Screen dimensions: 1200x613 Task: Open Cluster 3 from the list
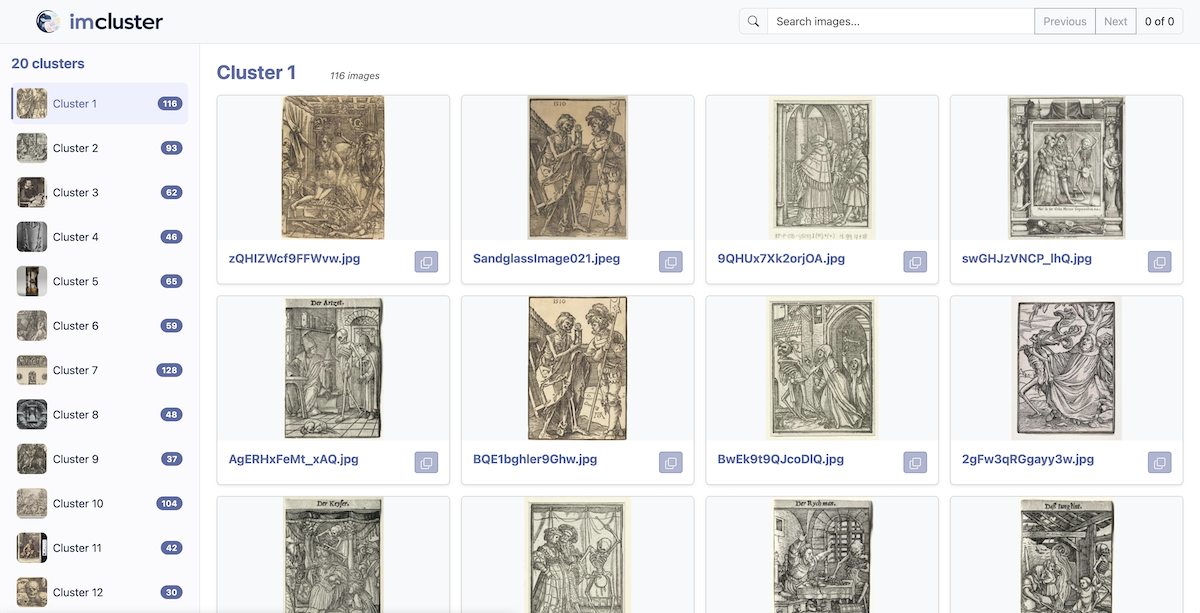coord(99,192)
